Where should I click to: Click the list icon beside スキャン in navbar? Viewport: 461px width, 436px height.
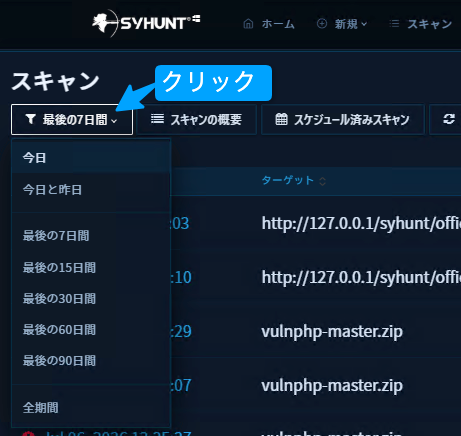394,23
